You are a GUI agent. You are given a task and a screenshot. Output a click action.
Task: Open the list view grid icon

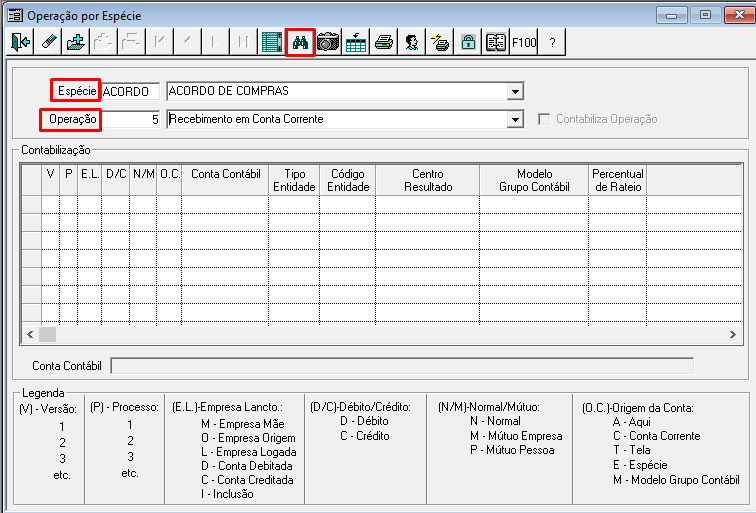click(x=271, y=42)
